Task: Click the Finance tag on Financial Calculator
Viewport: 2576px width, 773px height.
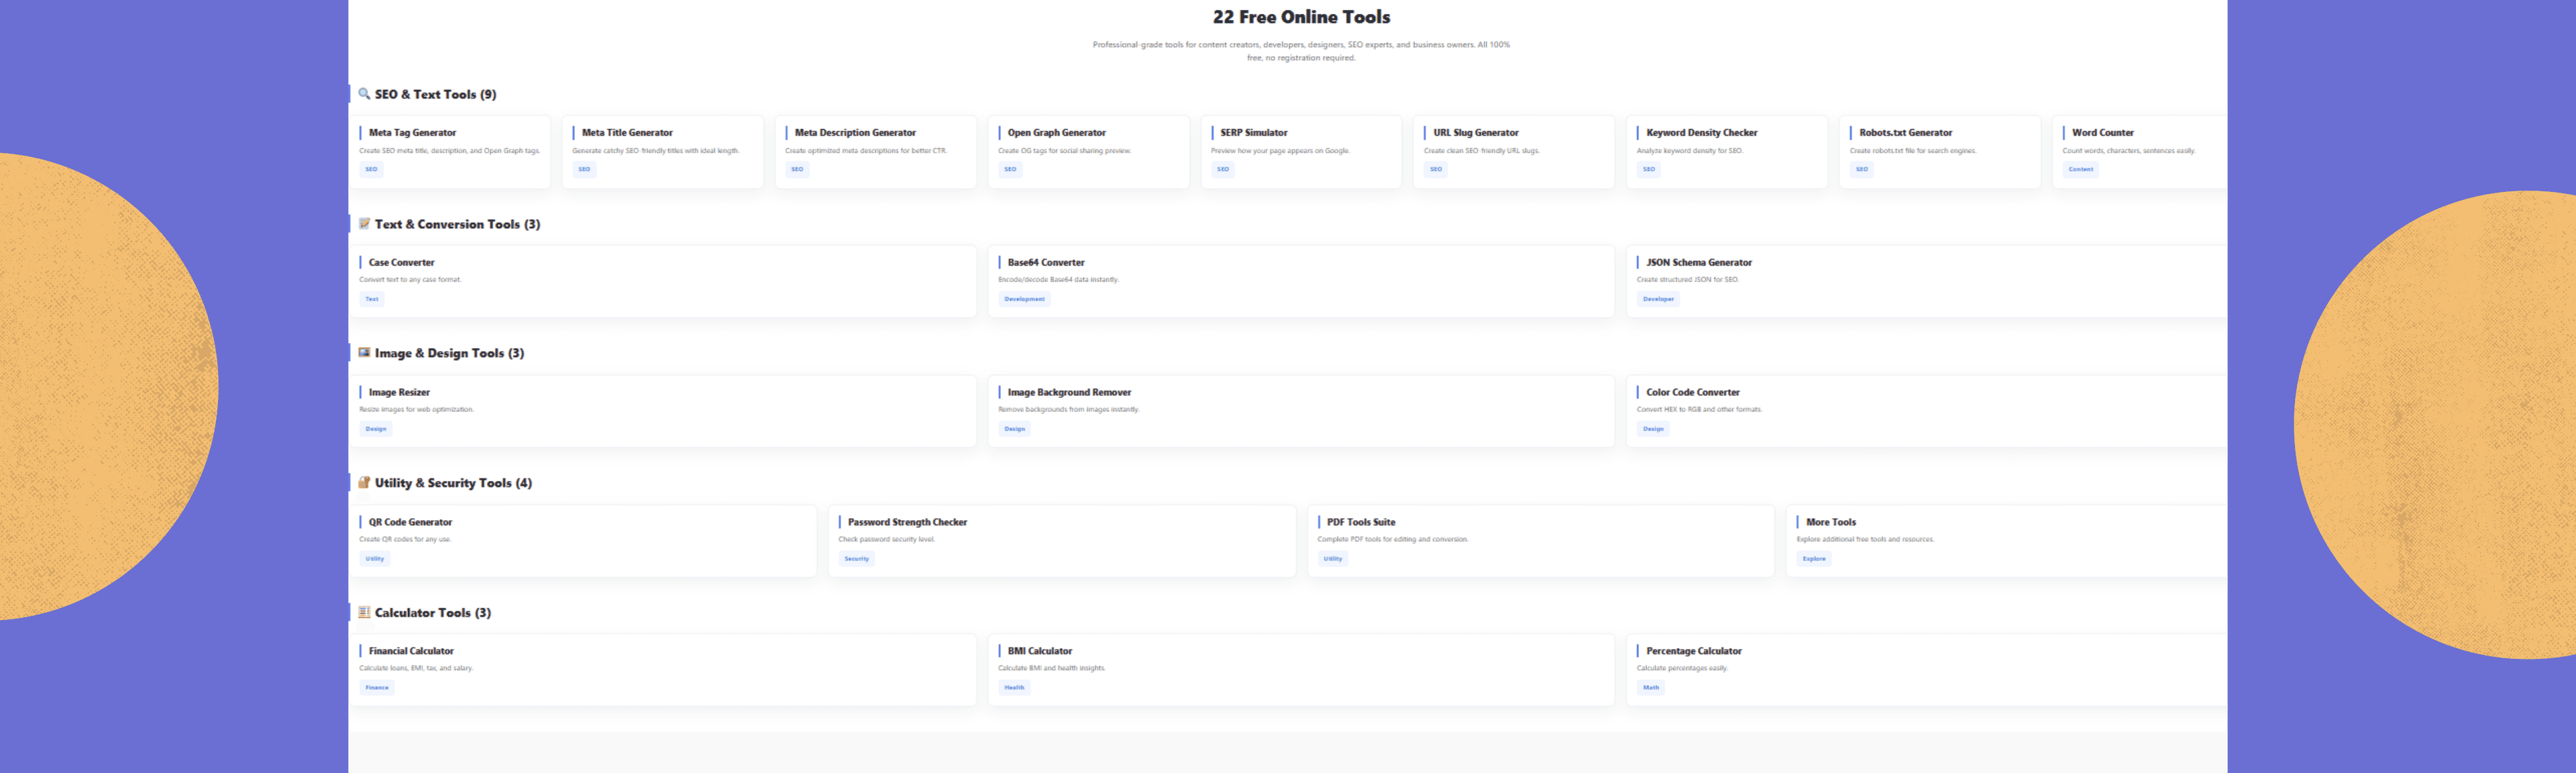Action: click(377, 687)
